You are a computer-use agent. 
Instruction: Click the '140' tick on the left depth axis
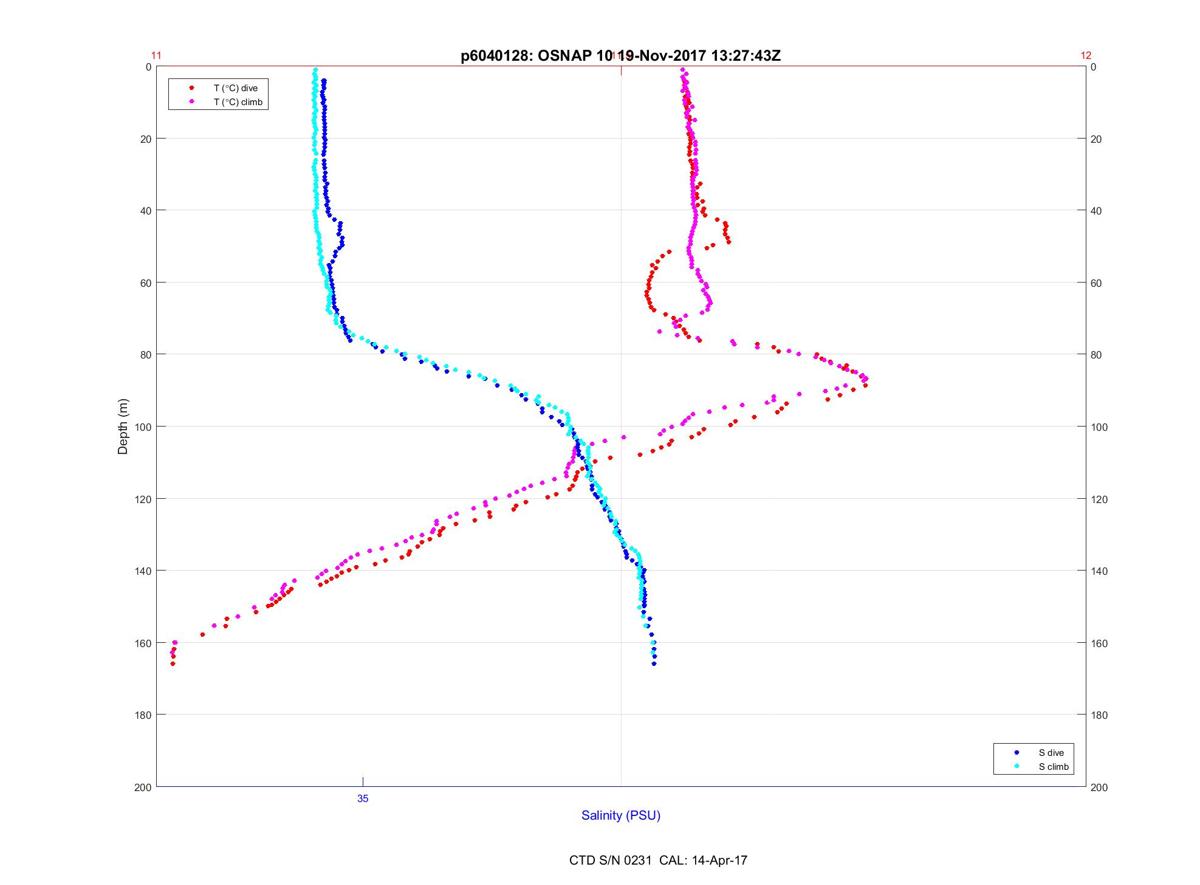click(141, 571)
